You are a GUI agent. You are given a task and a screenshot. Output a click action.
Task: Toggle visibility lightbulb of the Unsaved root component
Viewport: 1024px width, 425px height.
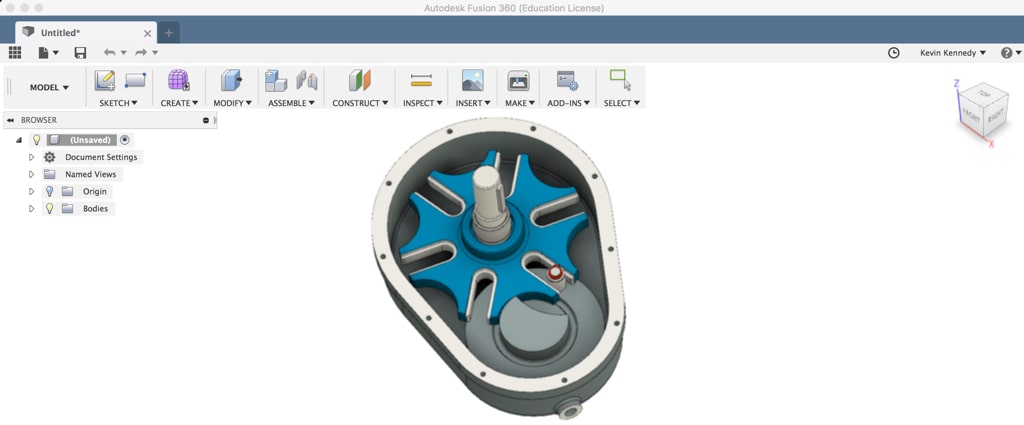tap(37, 140)
